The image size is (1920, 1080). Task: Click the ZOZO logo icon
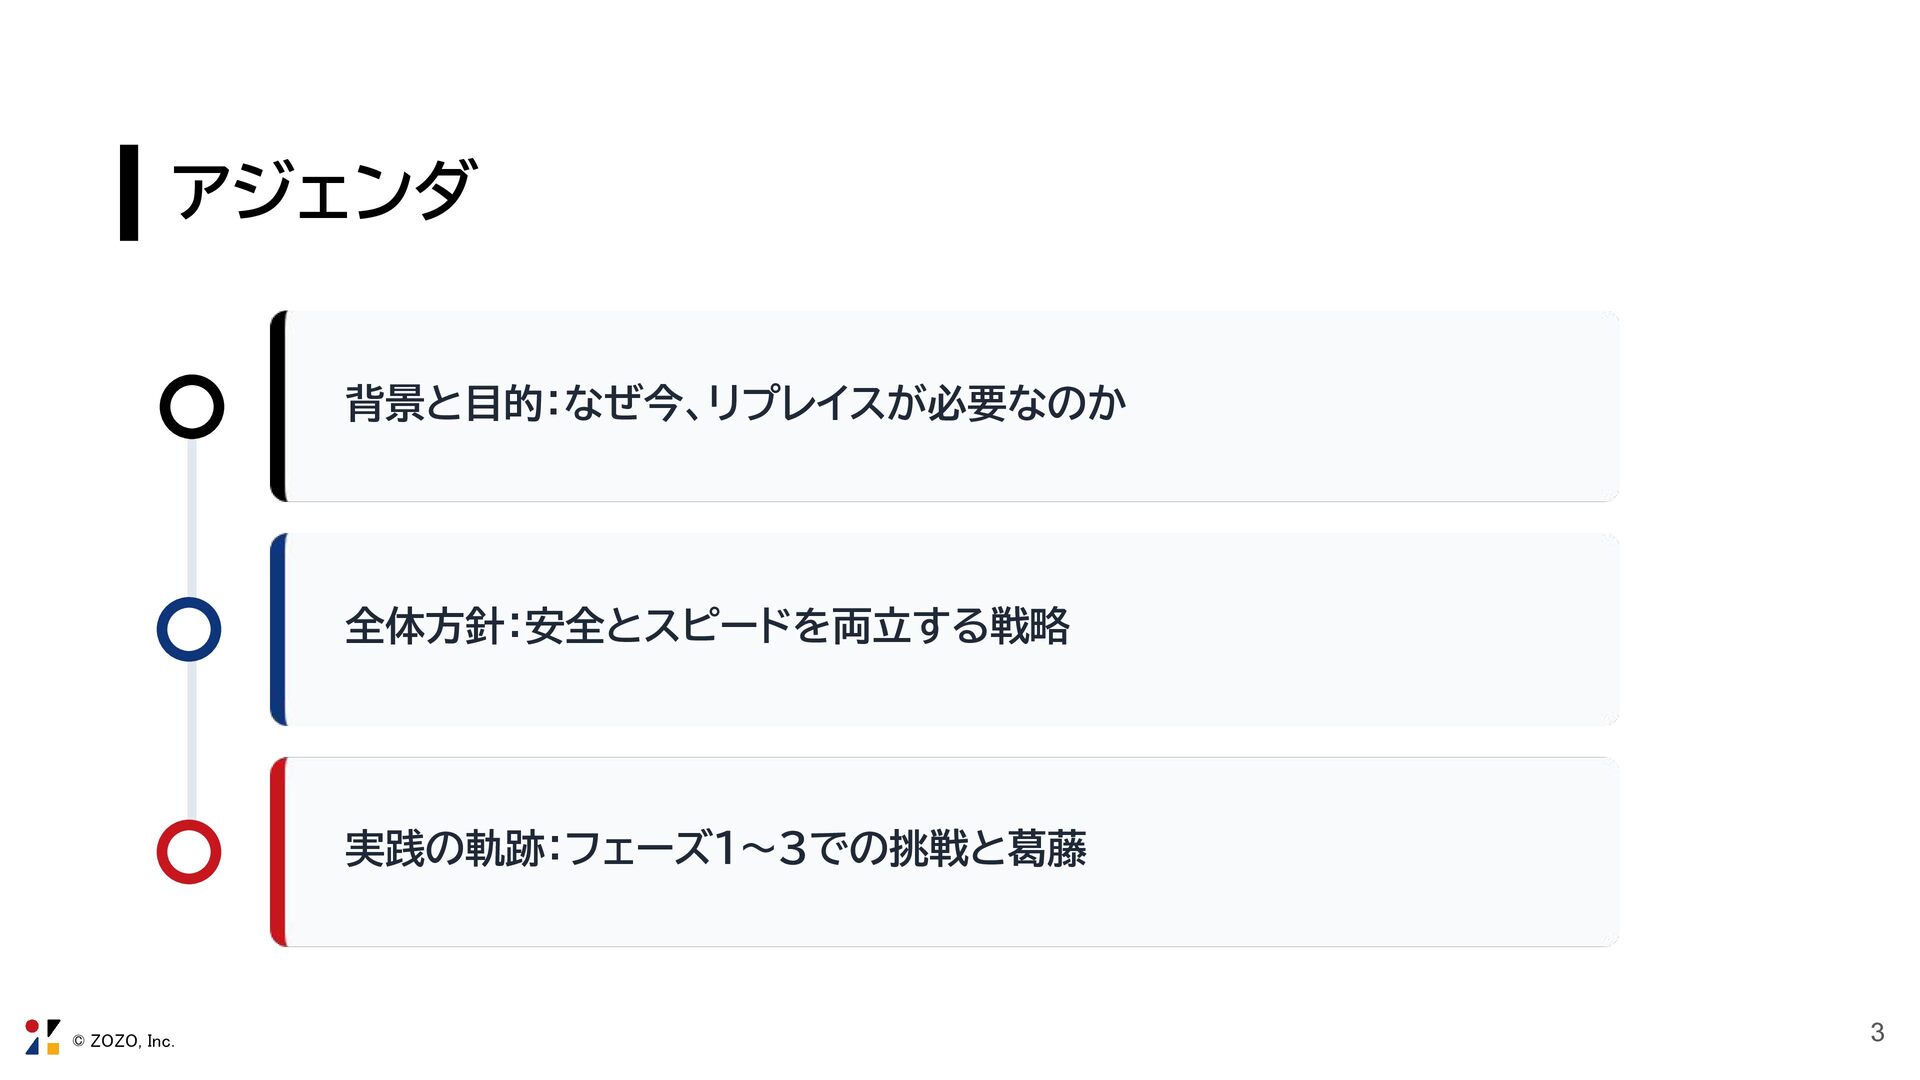42,1037
